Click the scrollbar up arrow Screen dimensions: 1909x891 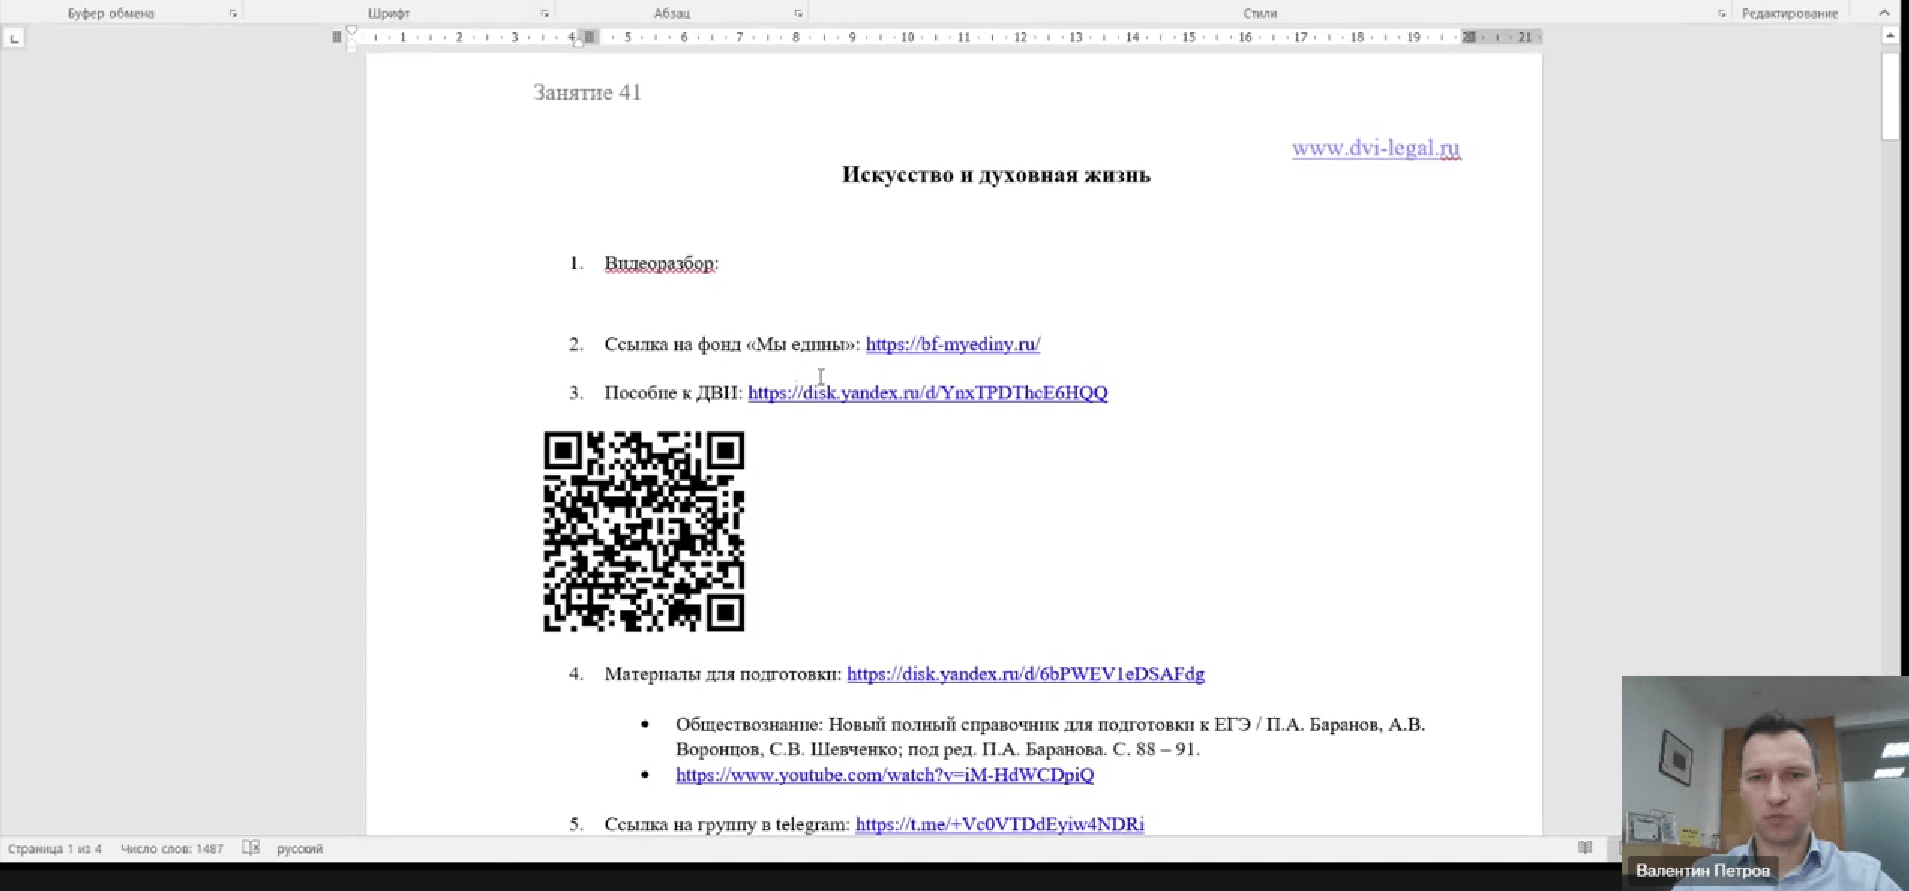1889,36
